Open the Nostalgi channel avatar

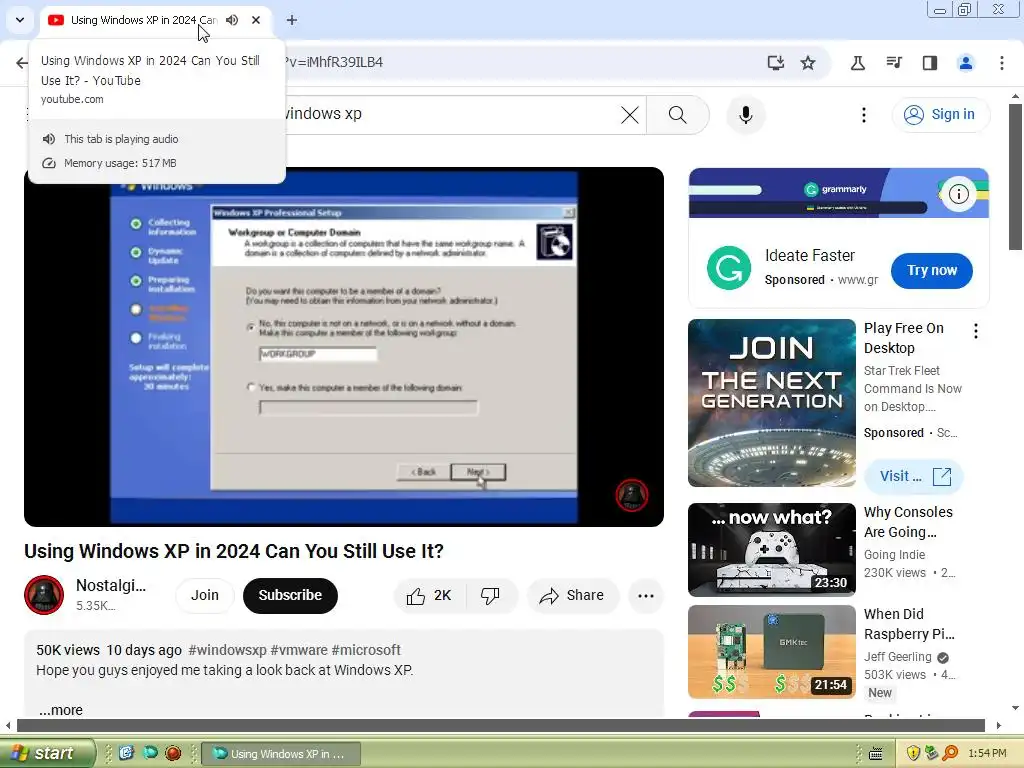(44, 595)
